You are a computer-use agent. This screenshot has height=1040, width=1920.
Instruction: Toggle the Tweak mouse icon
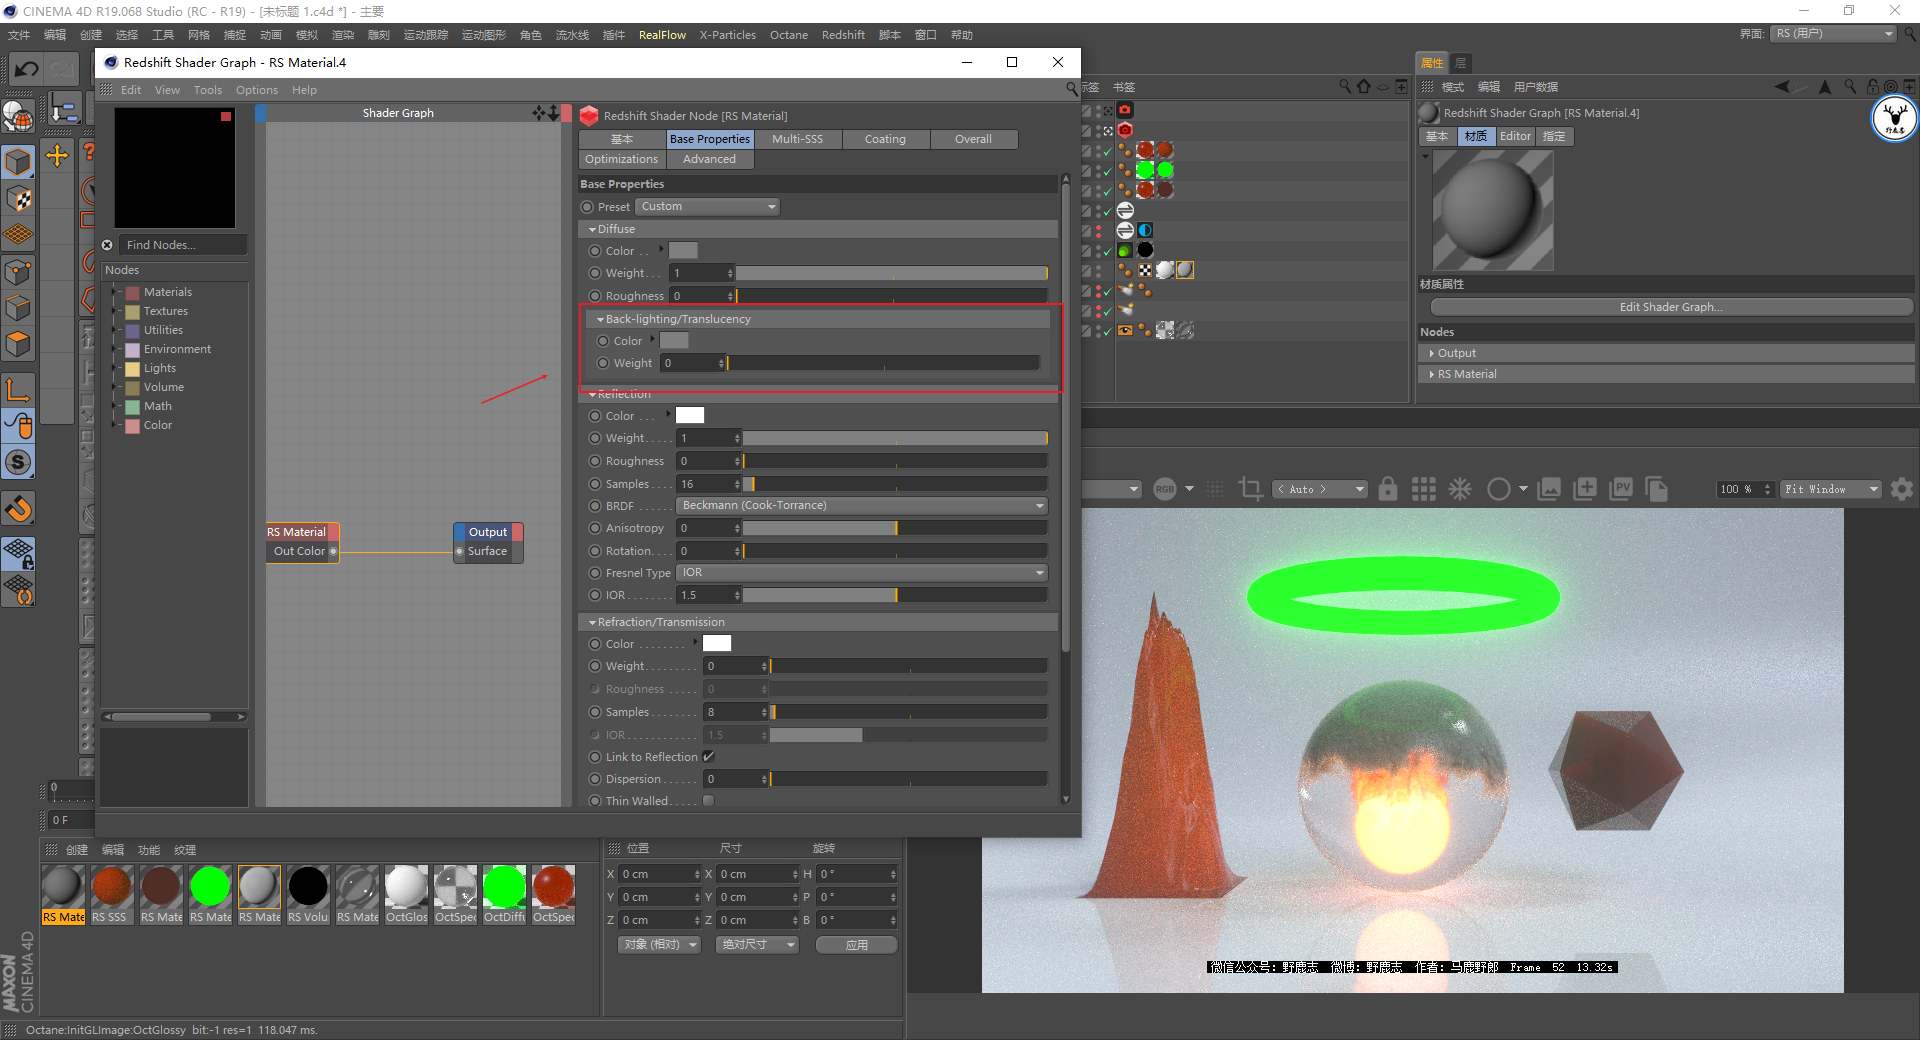[x=19, y=426]
